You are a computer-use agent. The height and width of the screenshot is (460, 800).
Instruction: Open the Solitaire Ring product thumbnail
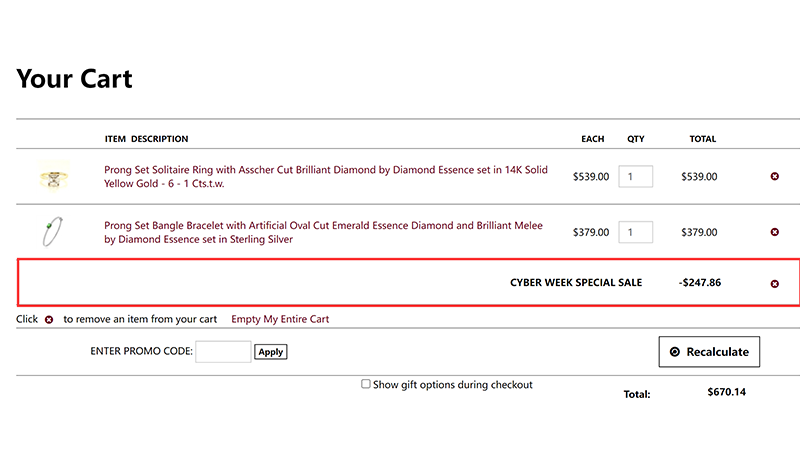point(53,177)
